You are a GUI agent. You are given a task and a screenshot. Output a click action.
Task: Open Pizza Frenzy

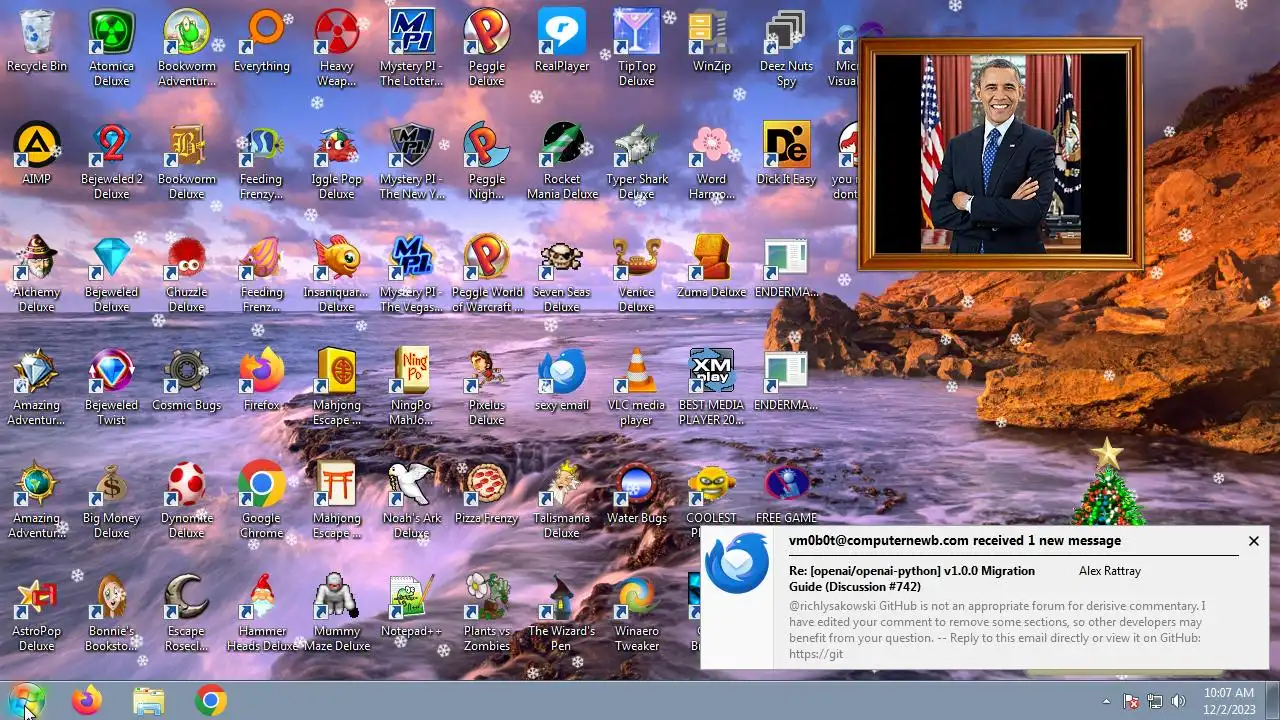pos(487,493)
